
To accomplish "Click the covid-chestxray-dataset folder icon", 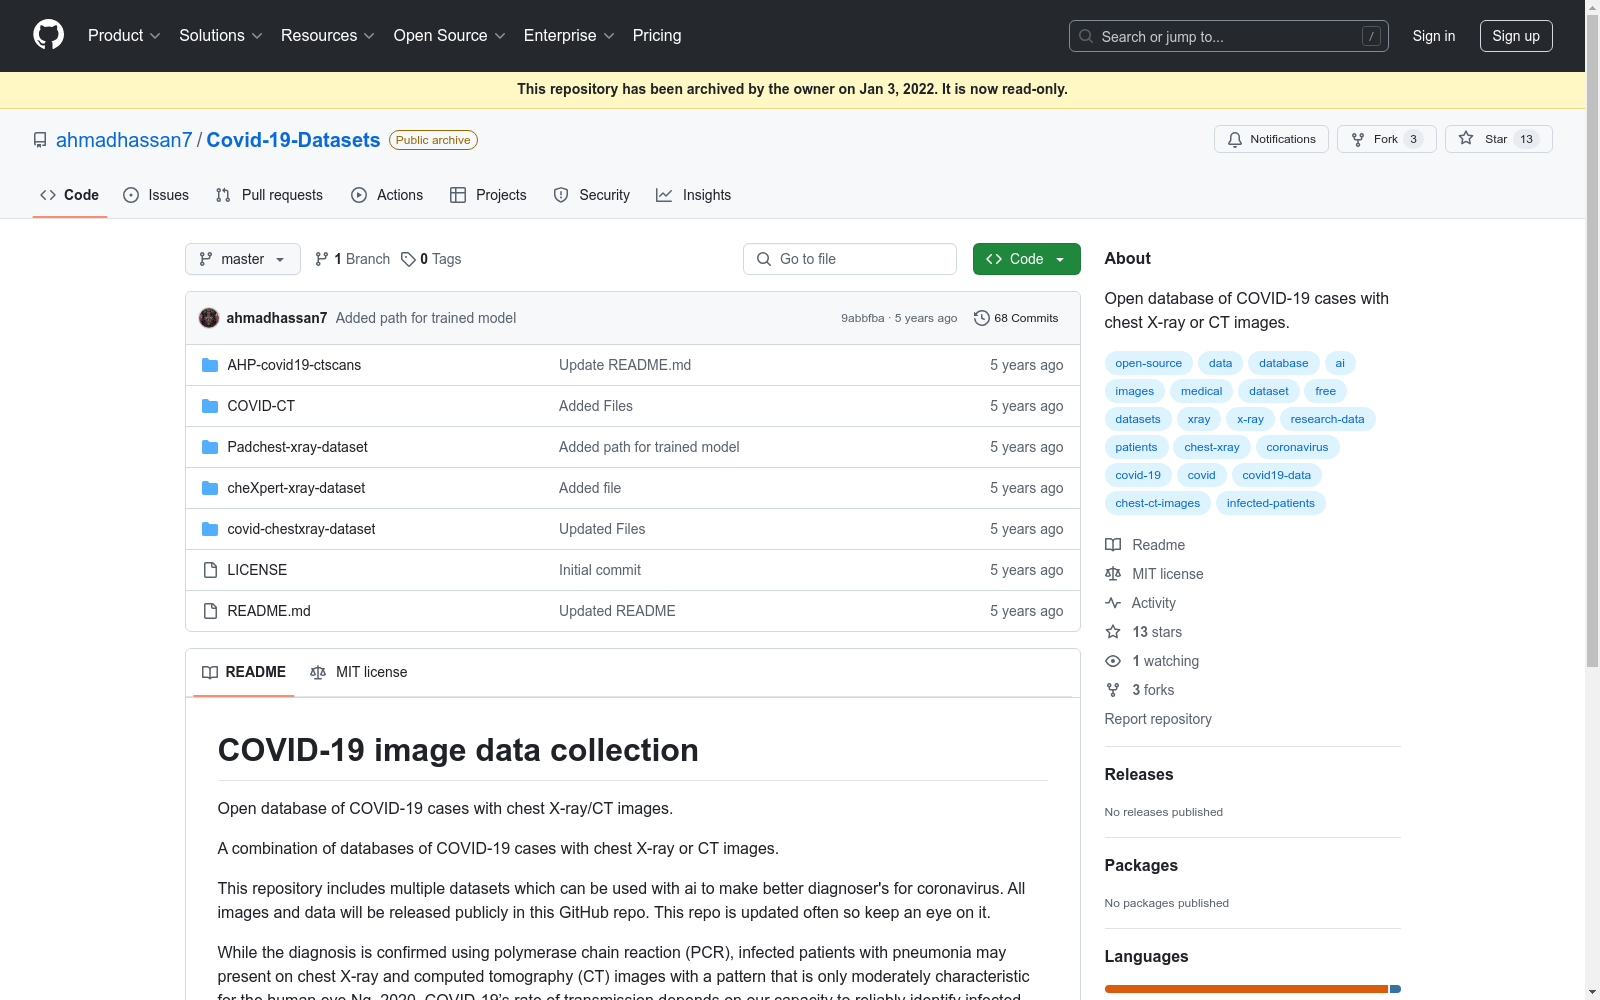I will pos(210,529).
